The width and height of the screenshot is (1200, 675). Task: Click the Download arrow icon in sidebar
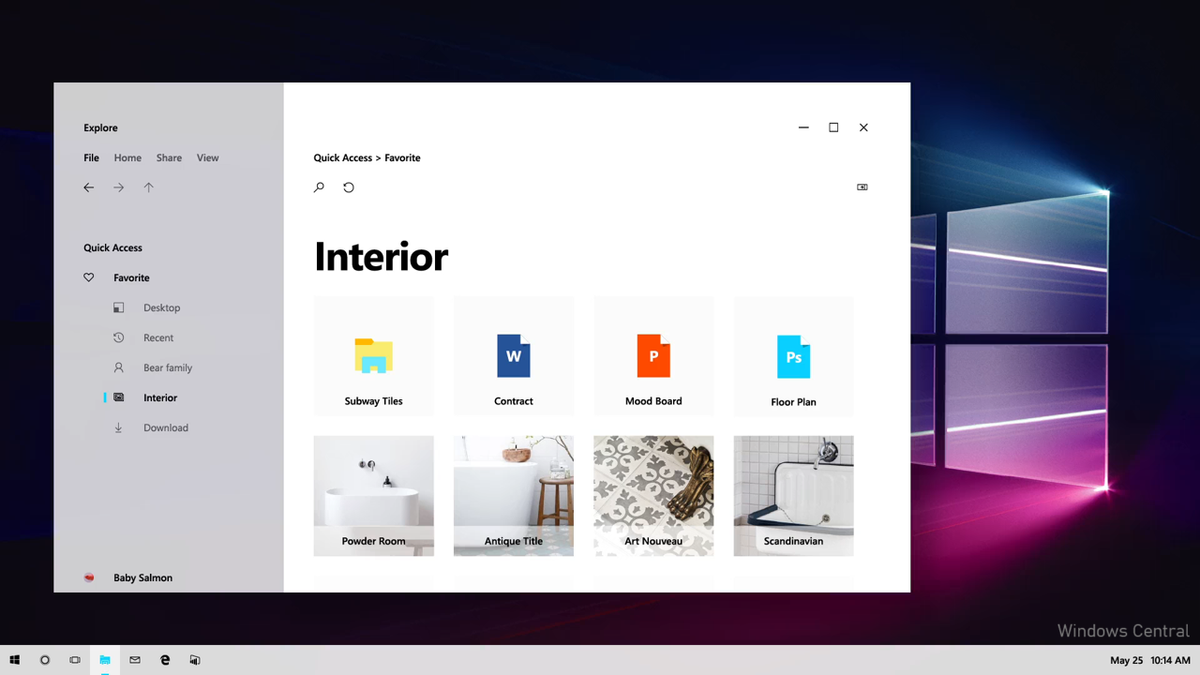[x=118, y=427]
